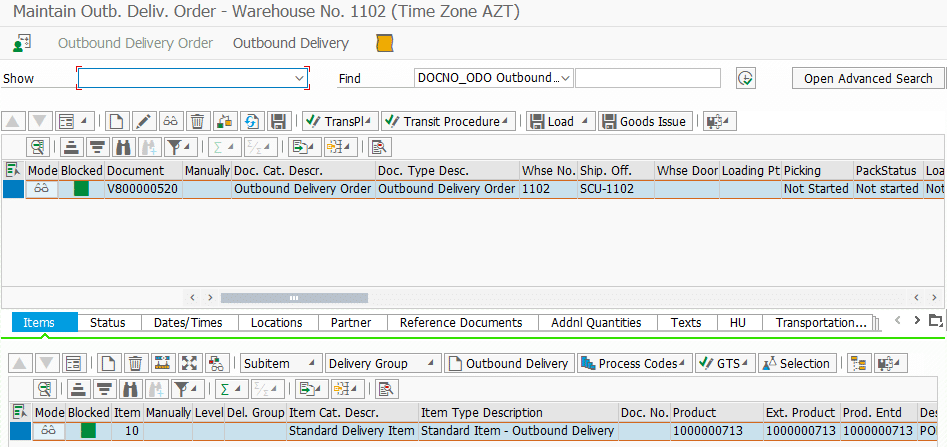947x447 pixels.
Task: Click the execute search icon beside Find field
Action: (745, 78)
